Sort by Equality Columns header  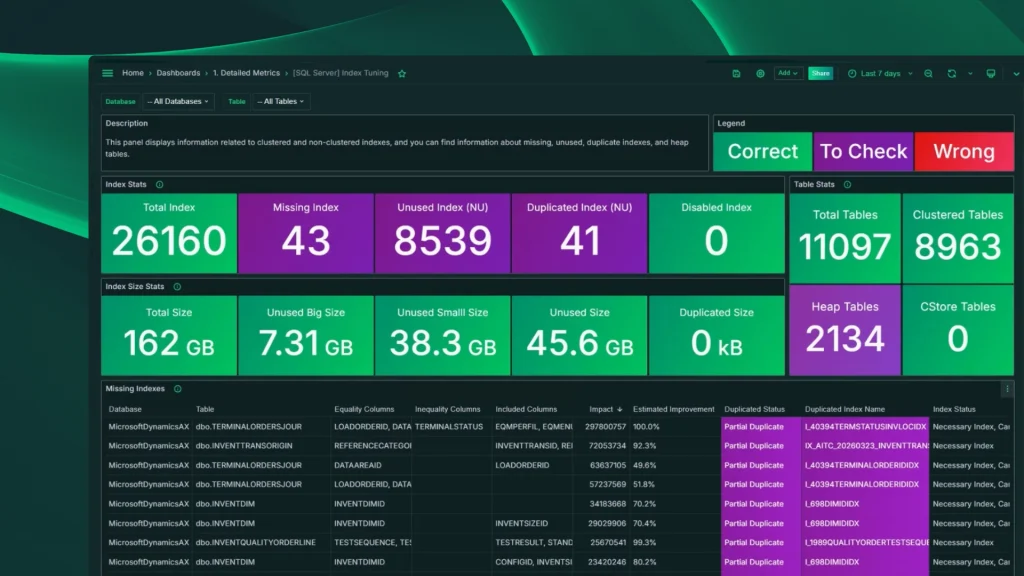click(364, 409)
